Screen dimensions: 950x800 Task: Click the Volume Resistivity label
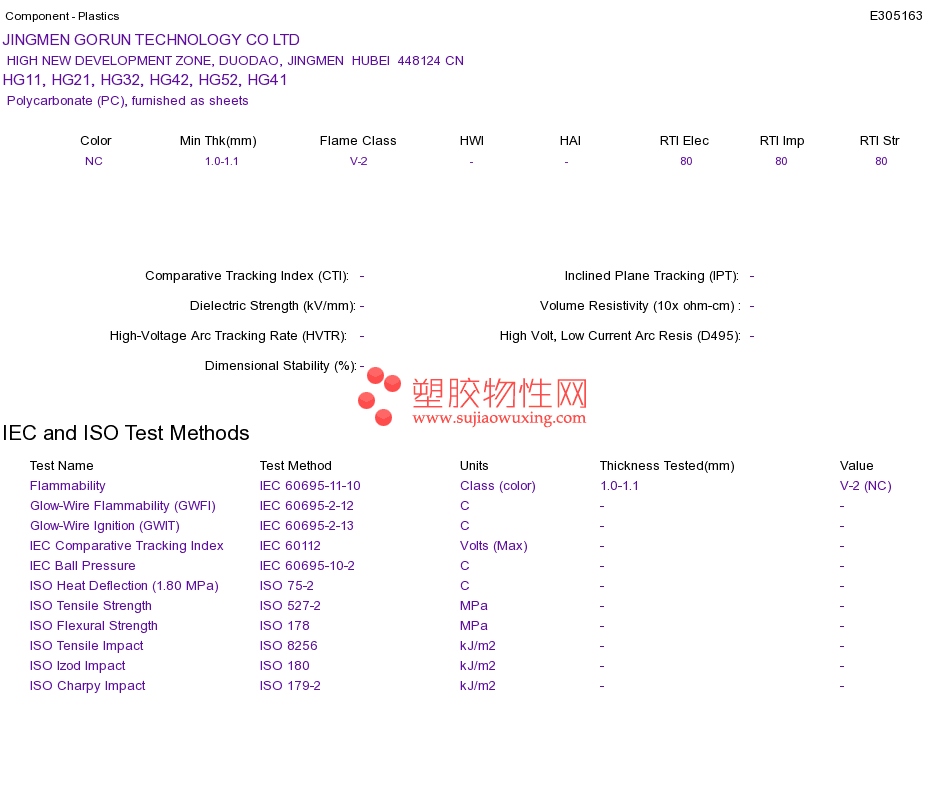(x=640, y=305)
